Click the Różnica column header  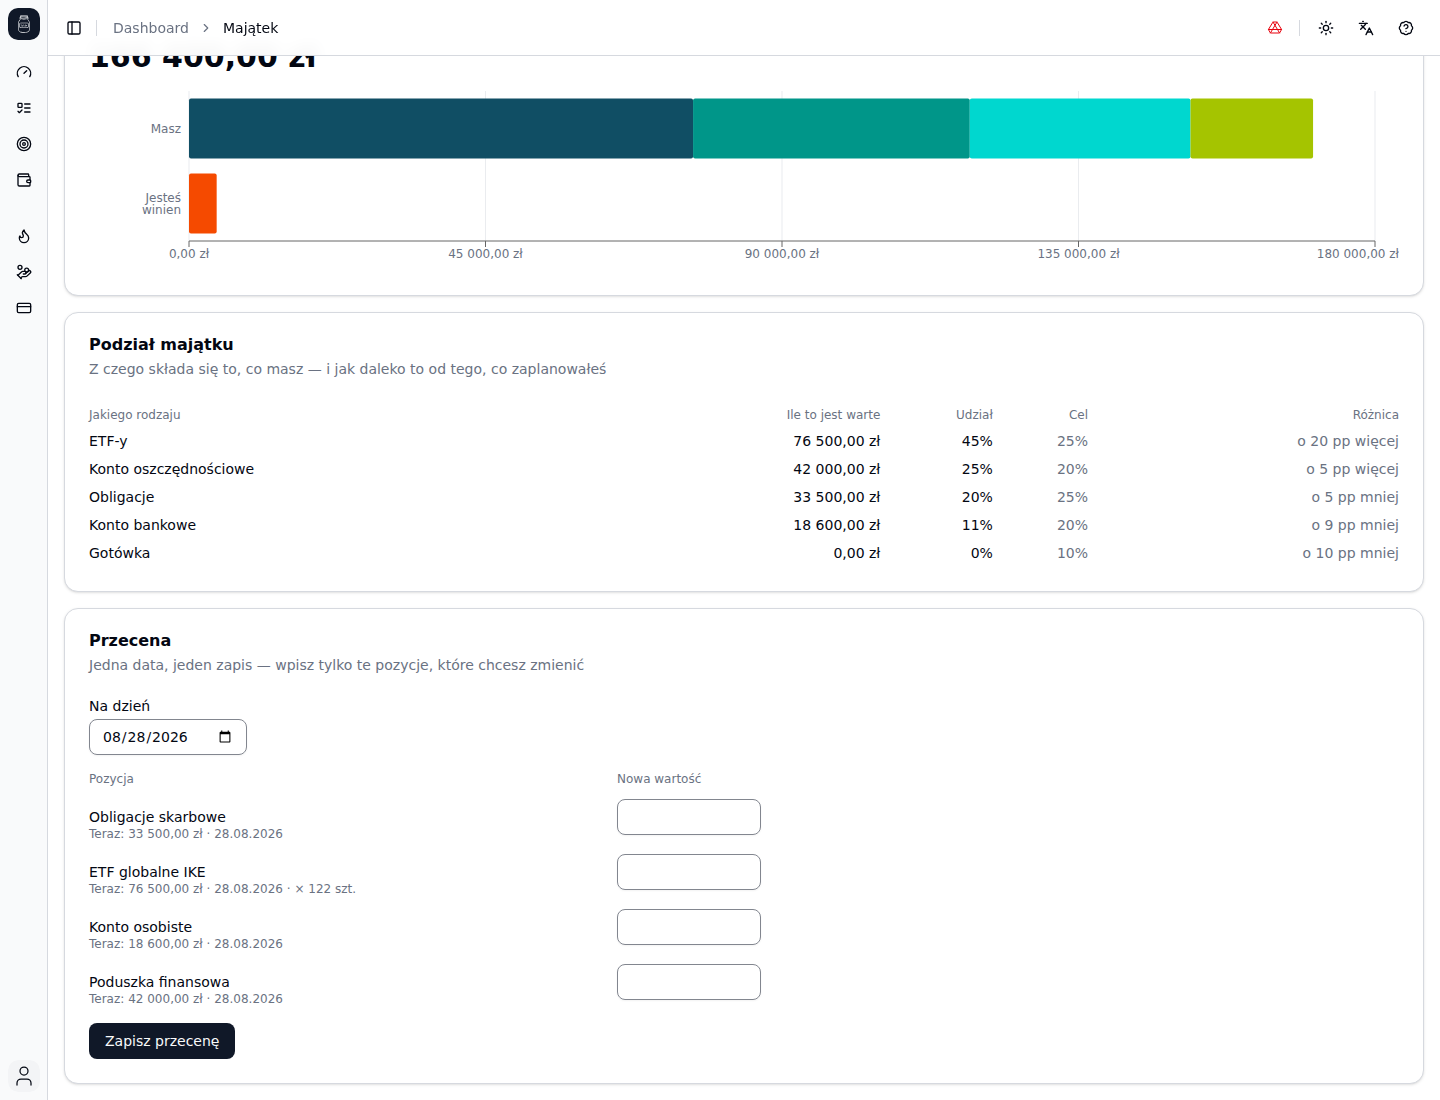[1376, 414]
